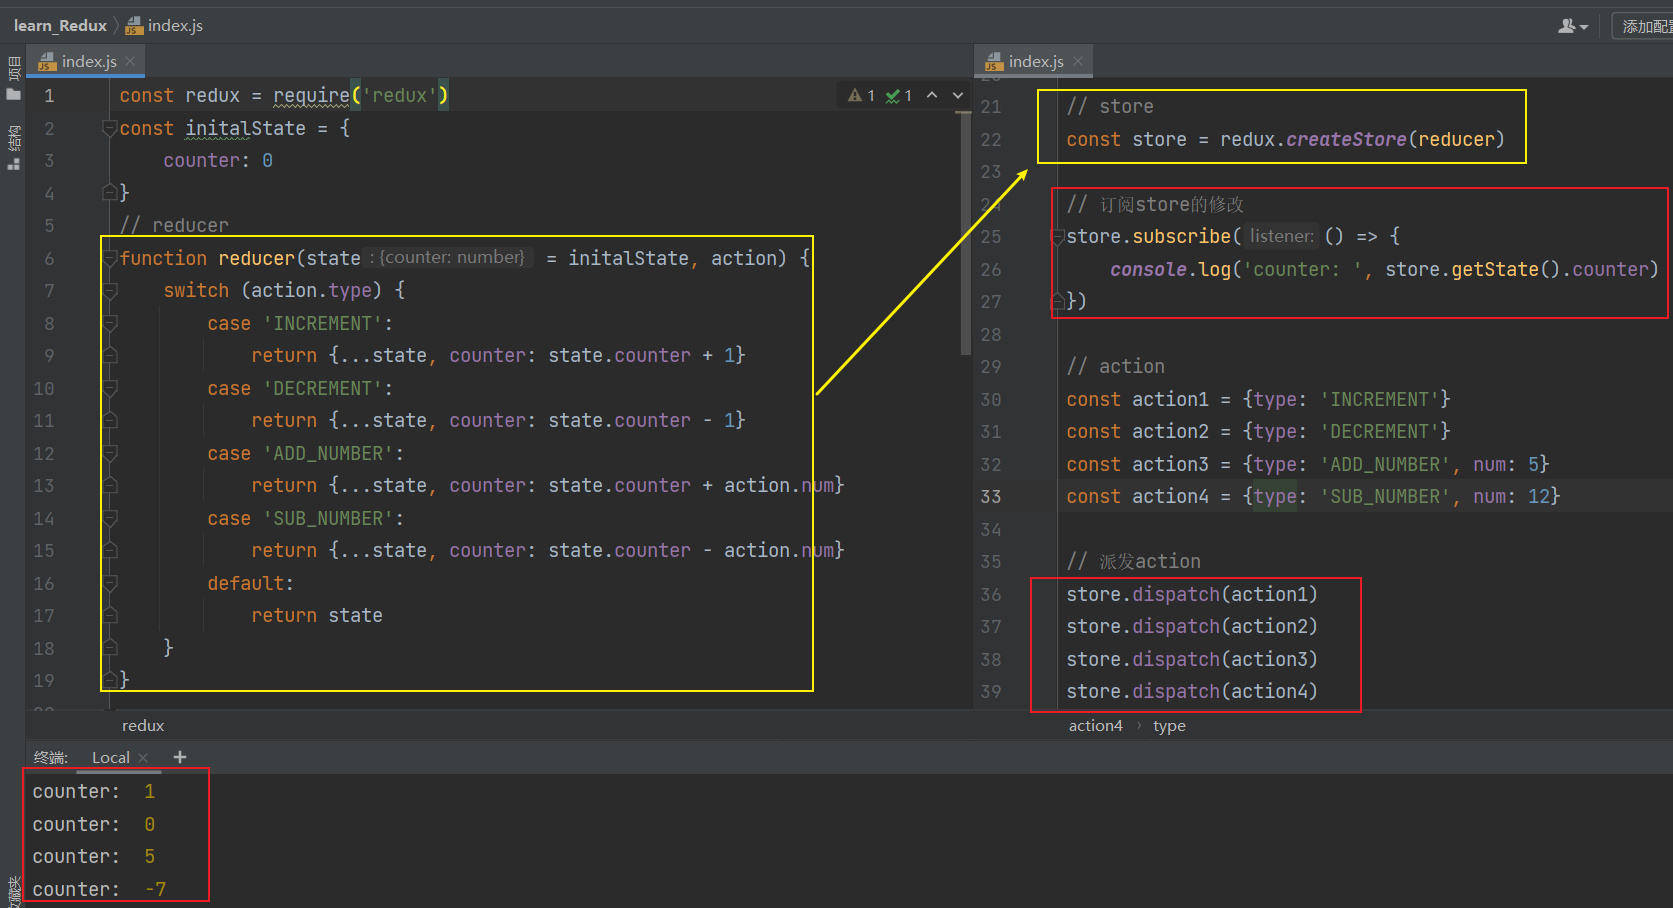Click terminal output 'counter: 1'
This screenshot has height=908, width=1673.
94,791
